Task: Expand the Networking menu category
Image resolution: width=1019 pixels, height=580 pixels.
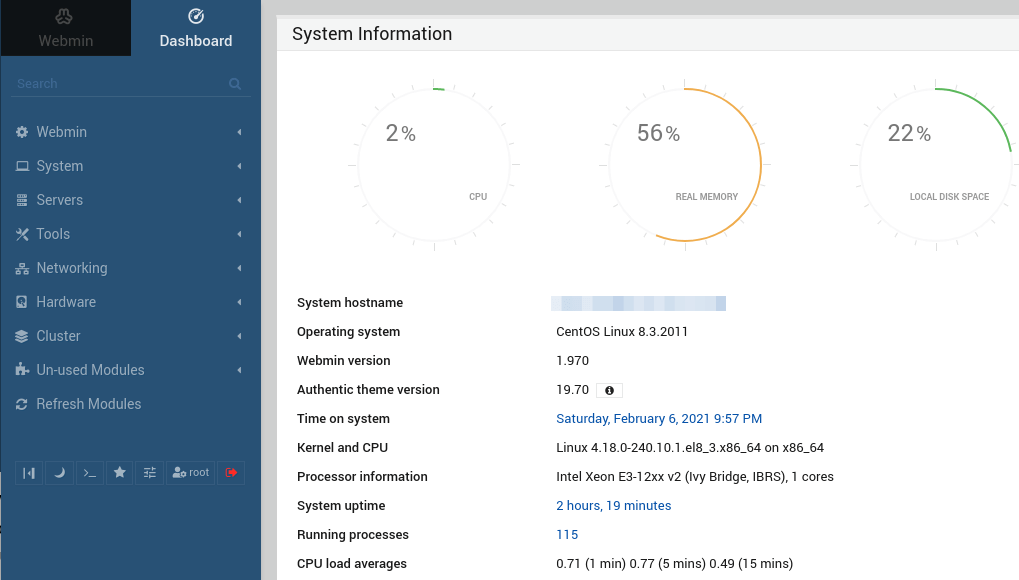Action: (71, 268)
